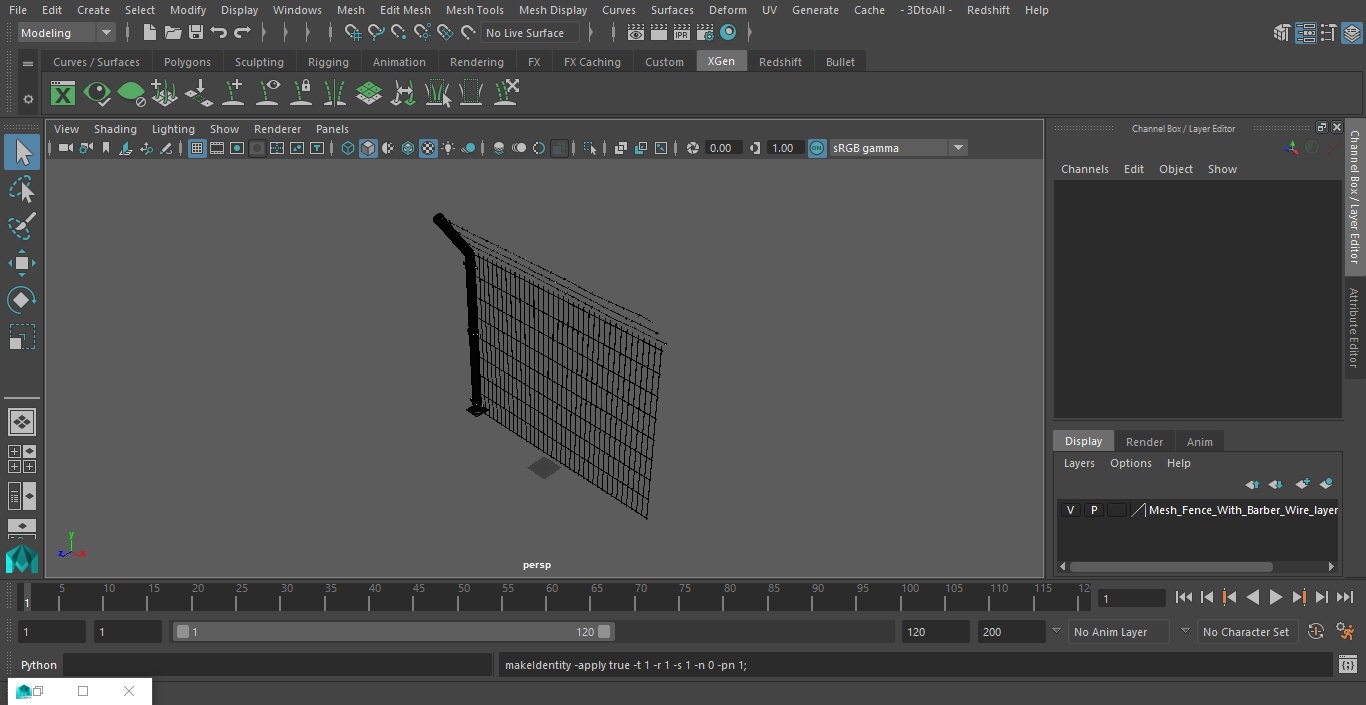Open the sRGB gamma view transform dropdown
This screenshot has height=705, width=1366.
click(898, 148)
